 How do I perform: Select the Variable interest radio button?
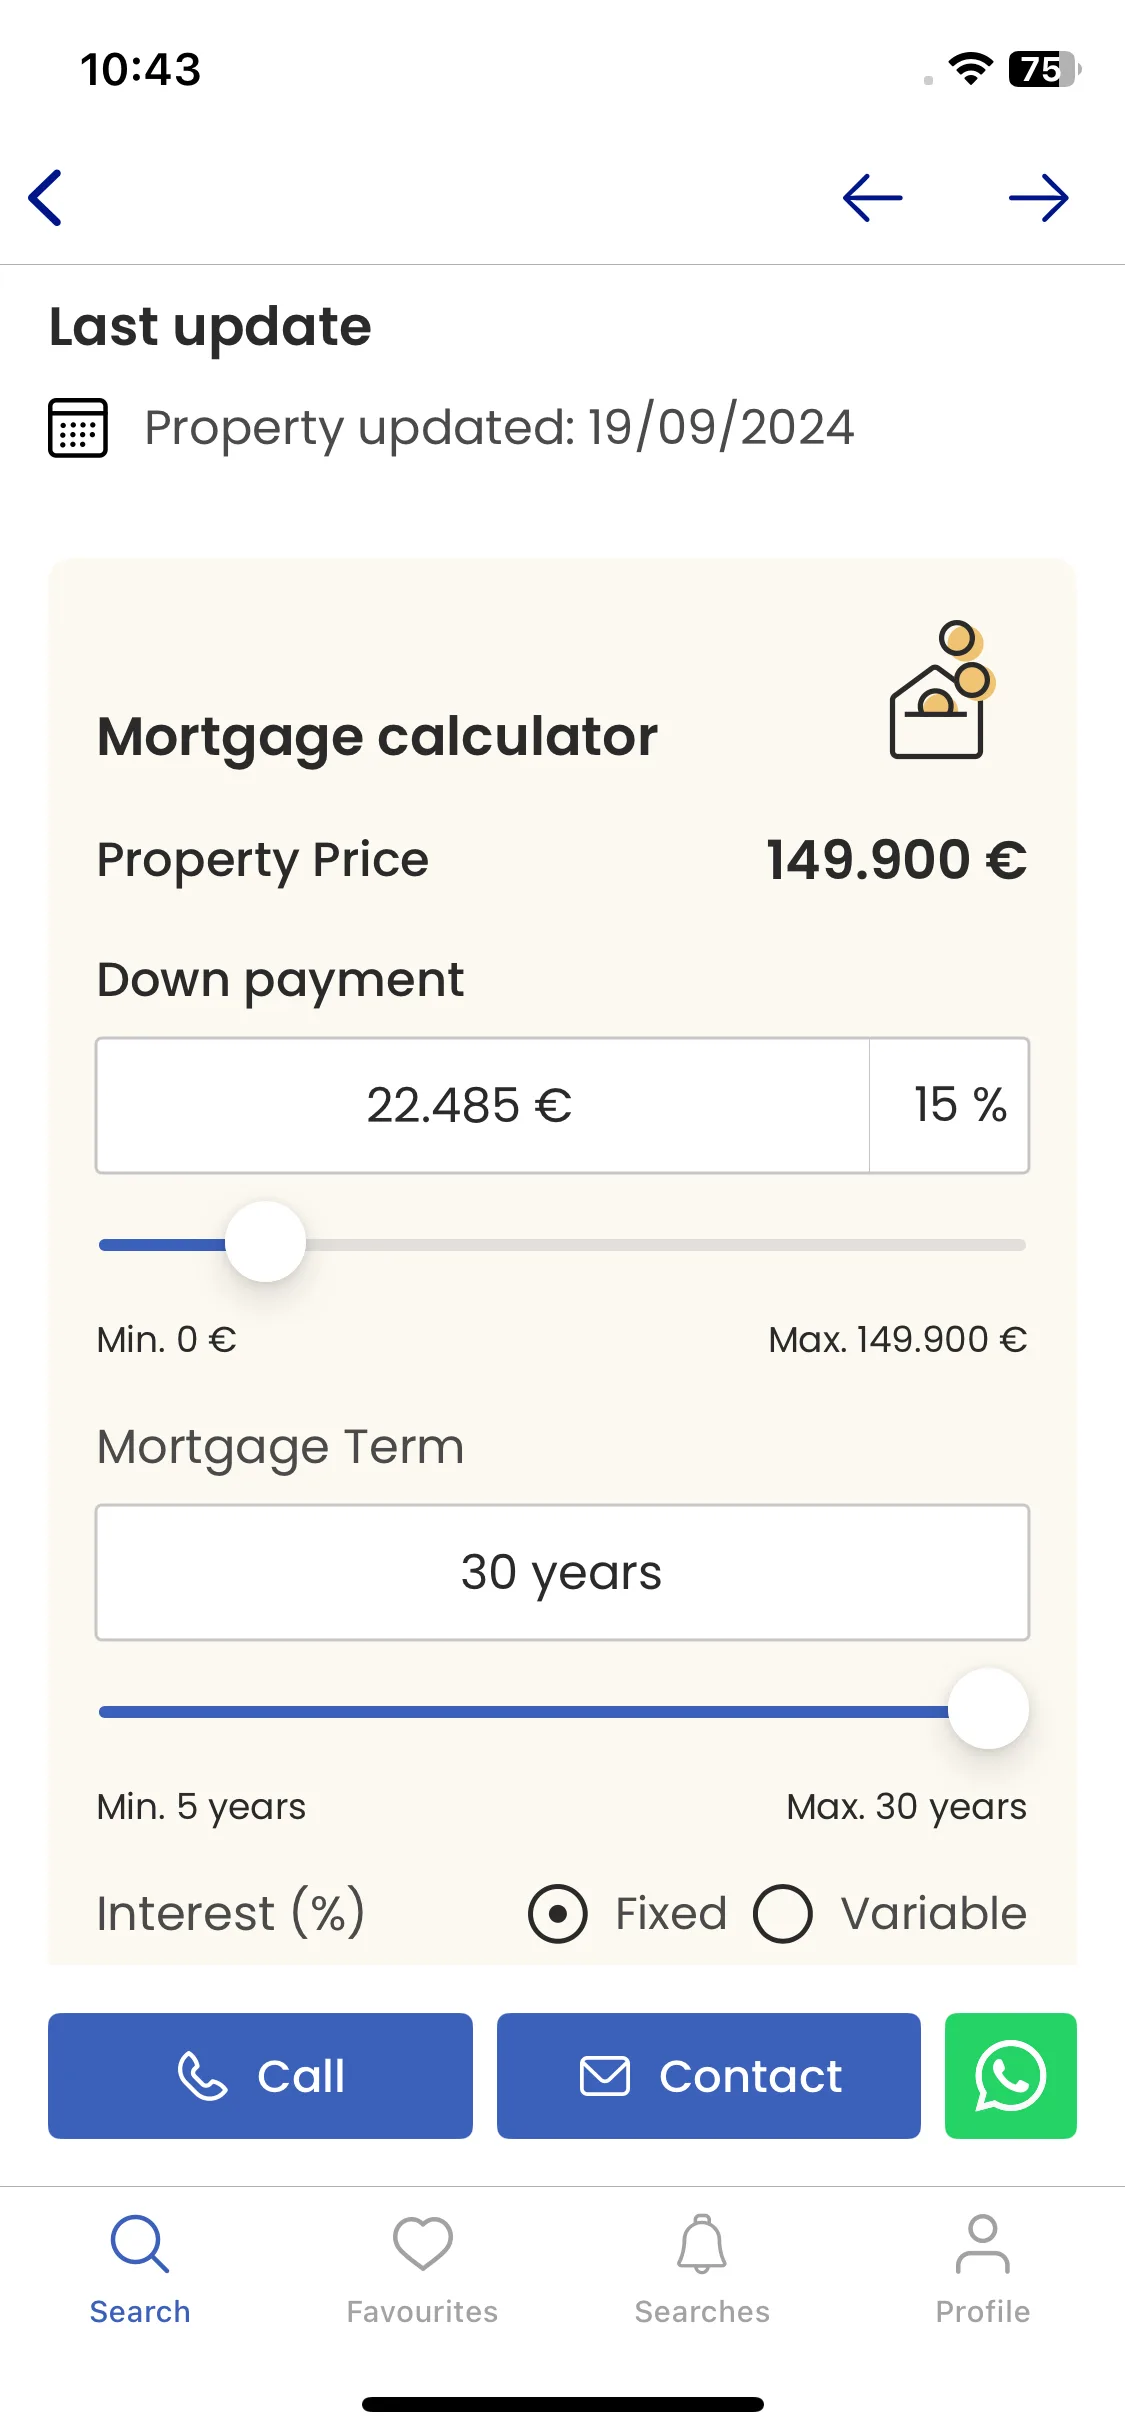[x=782, y=1914]
